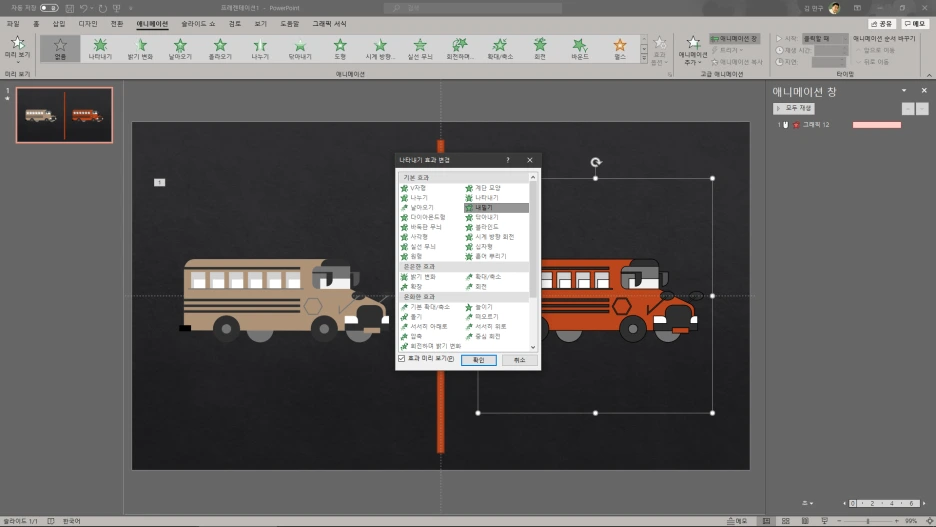
Task: Switch to the 디자인 tab
Action: 88,24
